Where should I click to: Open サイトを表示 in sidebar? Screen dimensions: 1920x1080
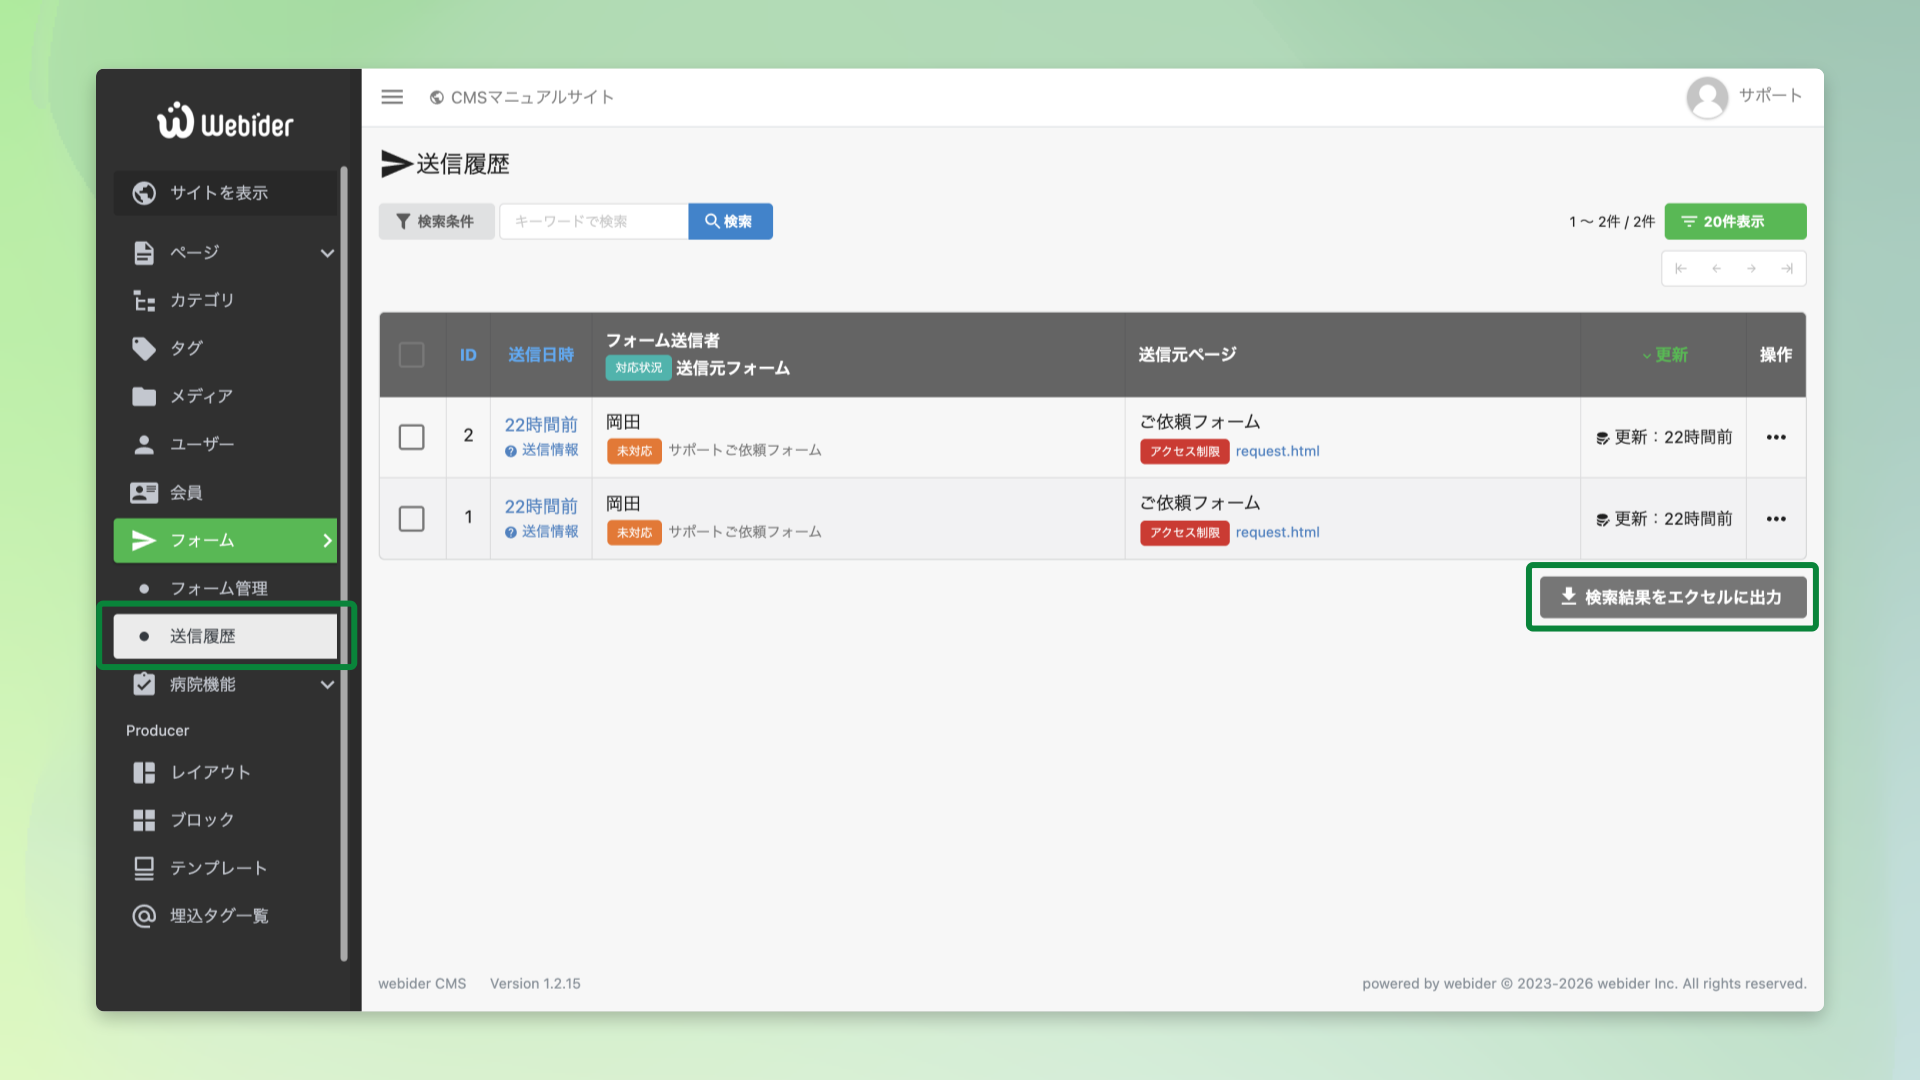225,193
